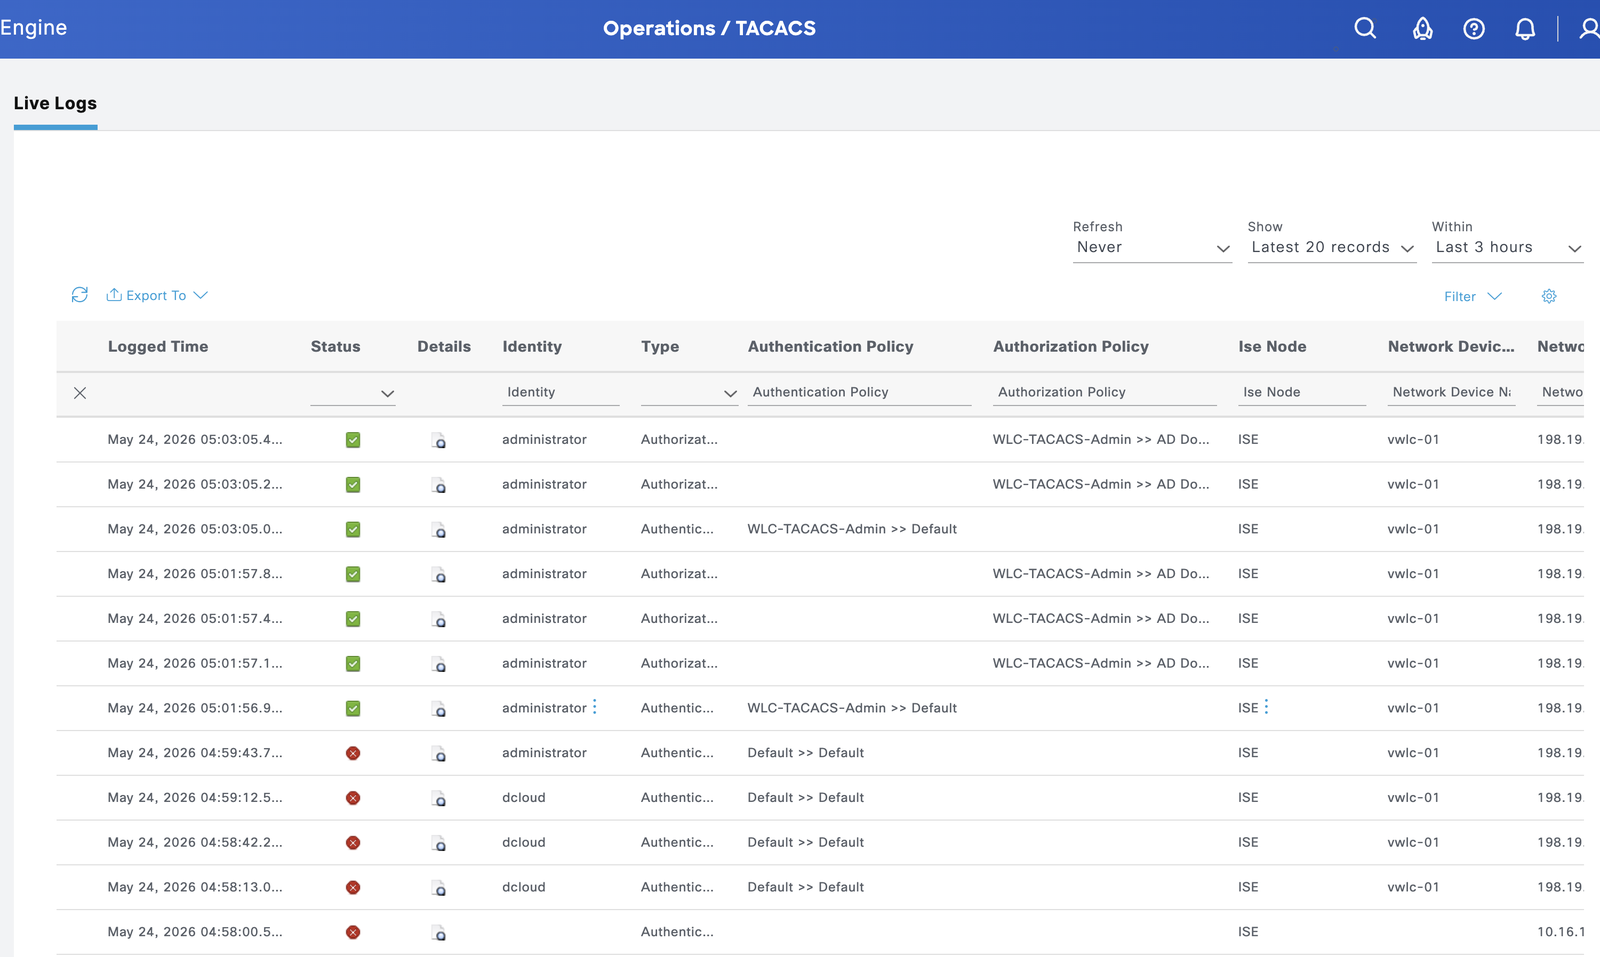This screenshot has height=957, width=1600.
Task: Click the Type column header
Action: point(660,346)
